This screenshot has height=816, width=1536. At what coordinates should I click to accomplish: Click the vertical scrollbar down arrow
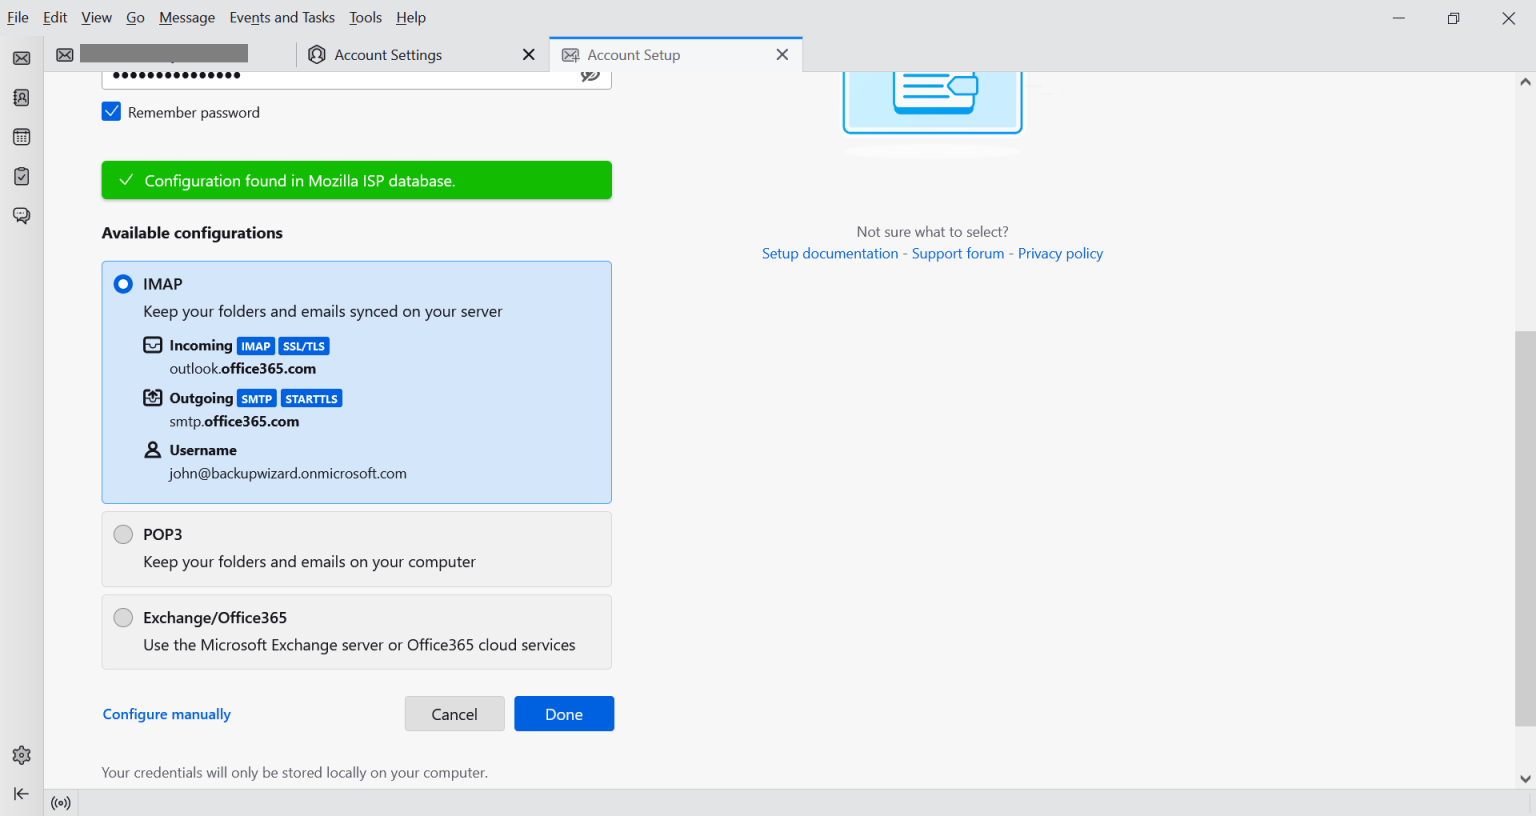tap(1525, 779)
